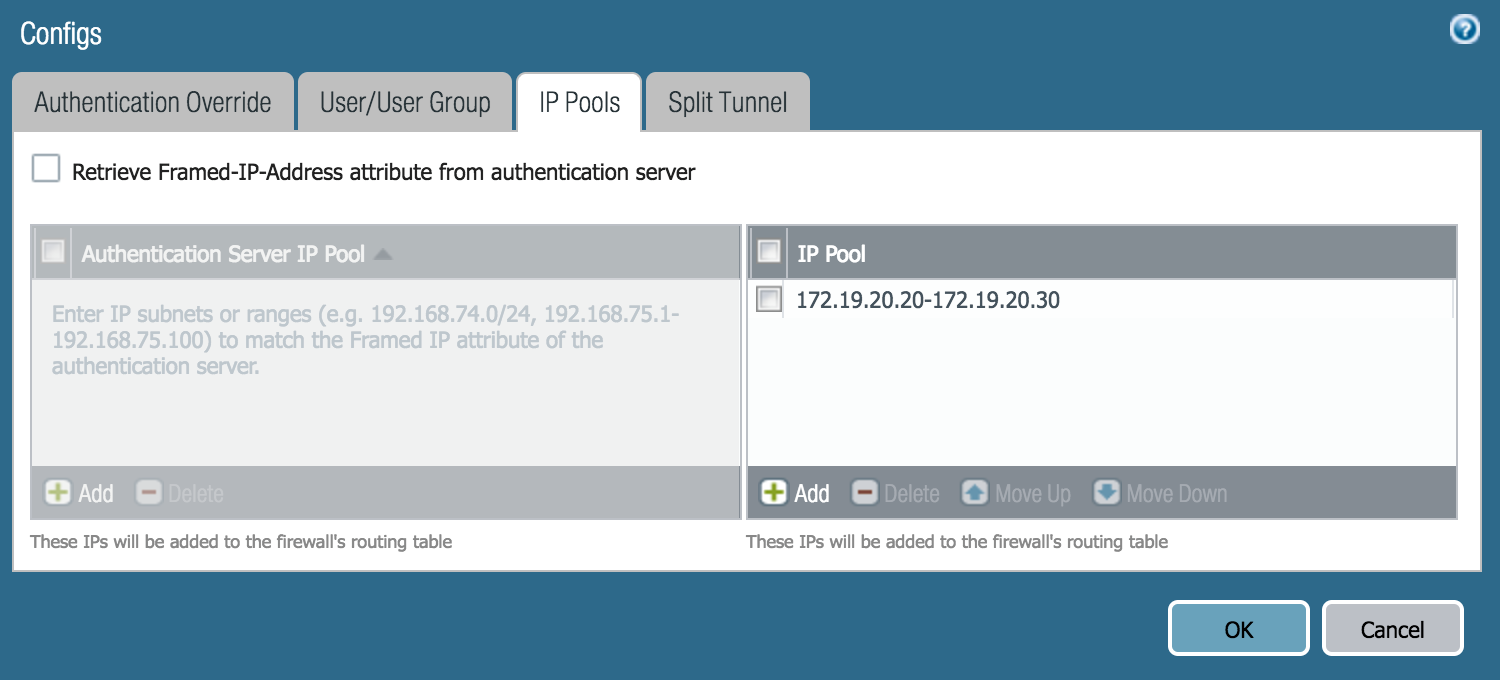Screen dimensions: 1500x680
Task: Switch to the Authentication Override tab
Action: tap(153, 103)
